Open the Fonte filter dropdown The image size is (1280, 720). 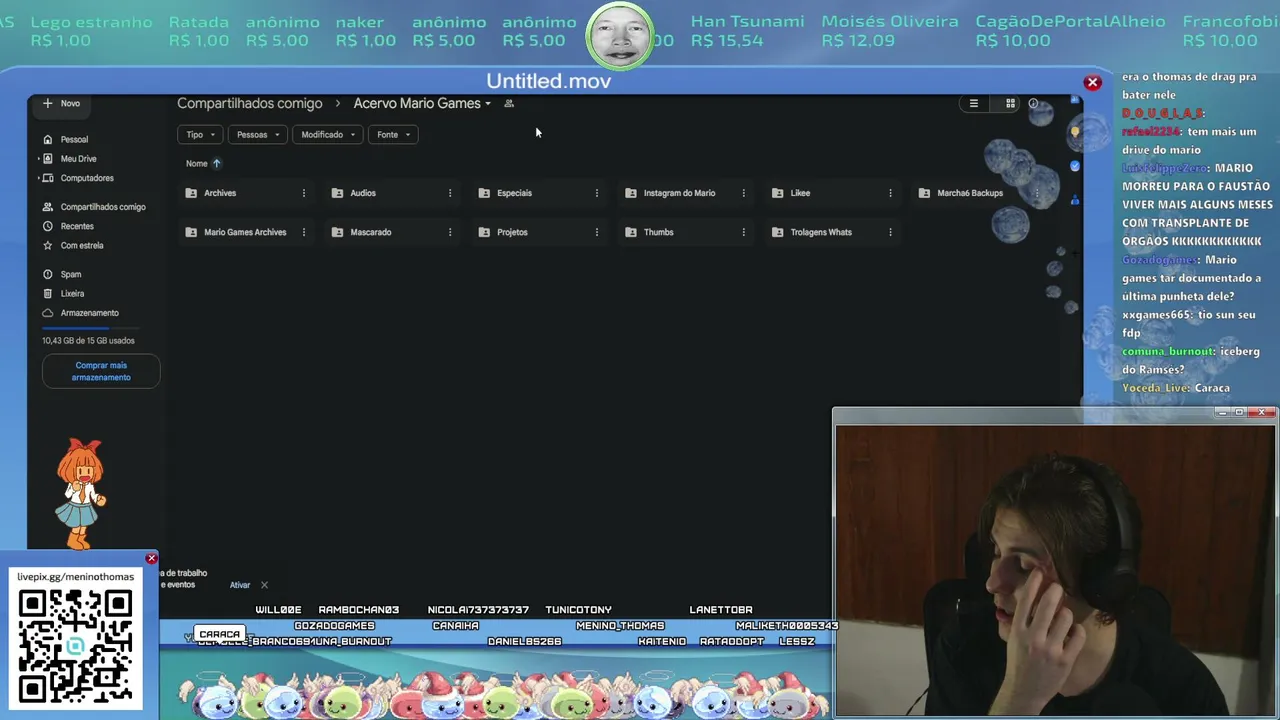pos(393,134)
